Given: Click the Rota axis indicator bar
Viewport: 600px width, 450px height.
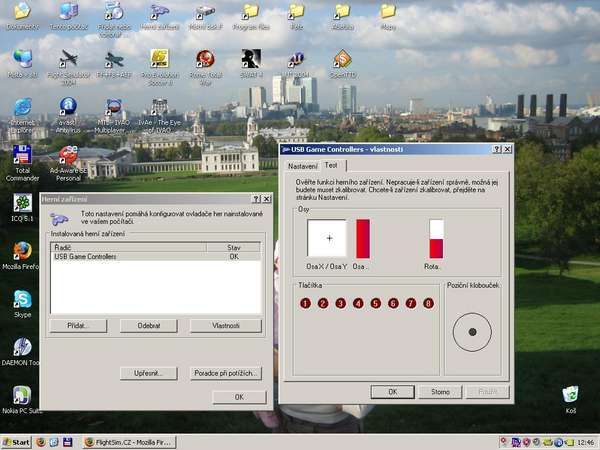Looking at the screenshot, I should 436,238.
